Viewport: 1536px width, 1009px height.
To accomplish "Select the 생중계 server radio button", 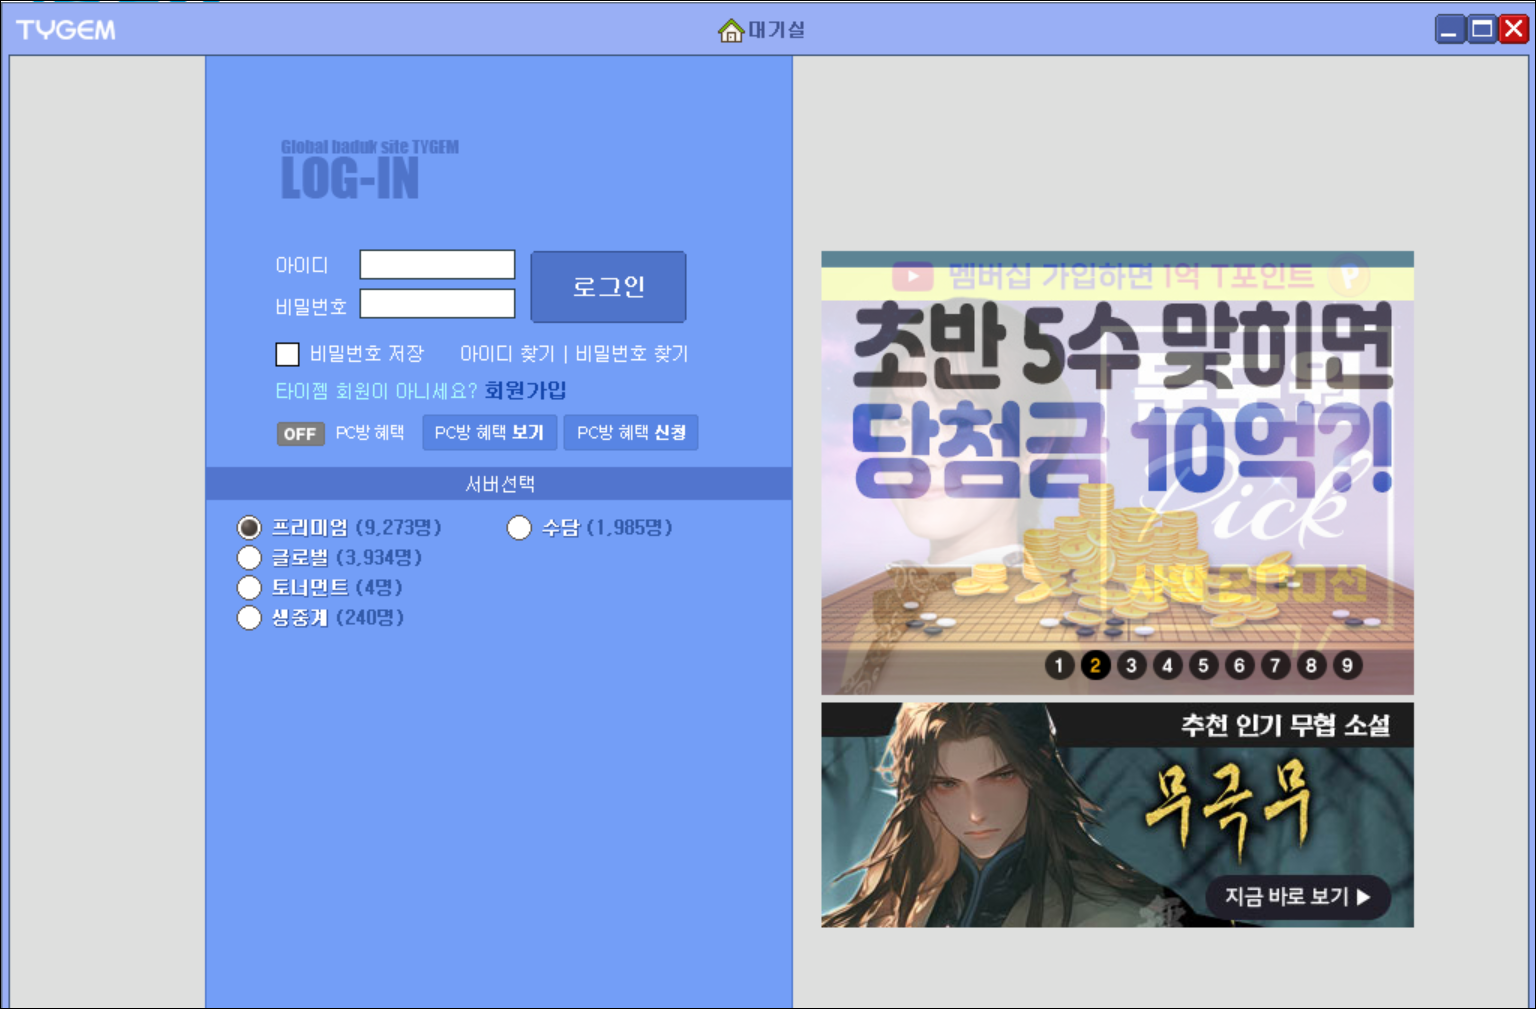I will coord(249,618).
